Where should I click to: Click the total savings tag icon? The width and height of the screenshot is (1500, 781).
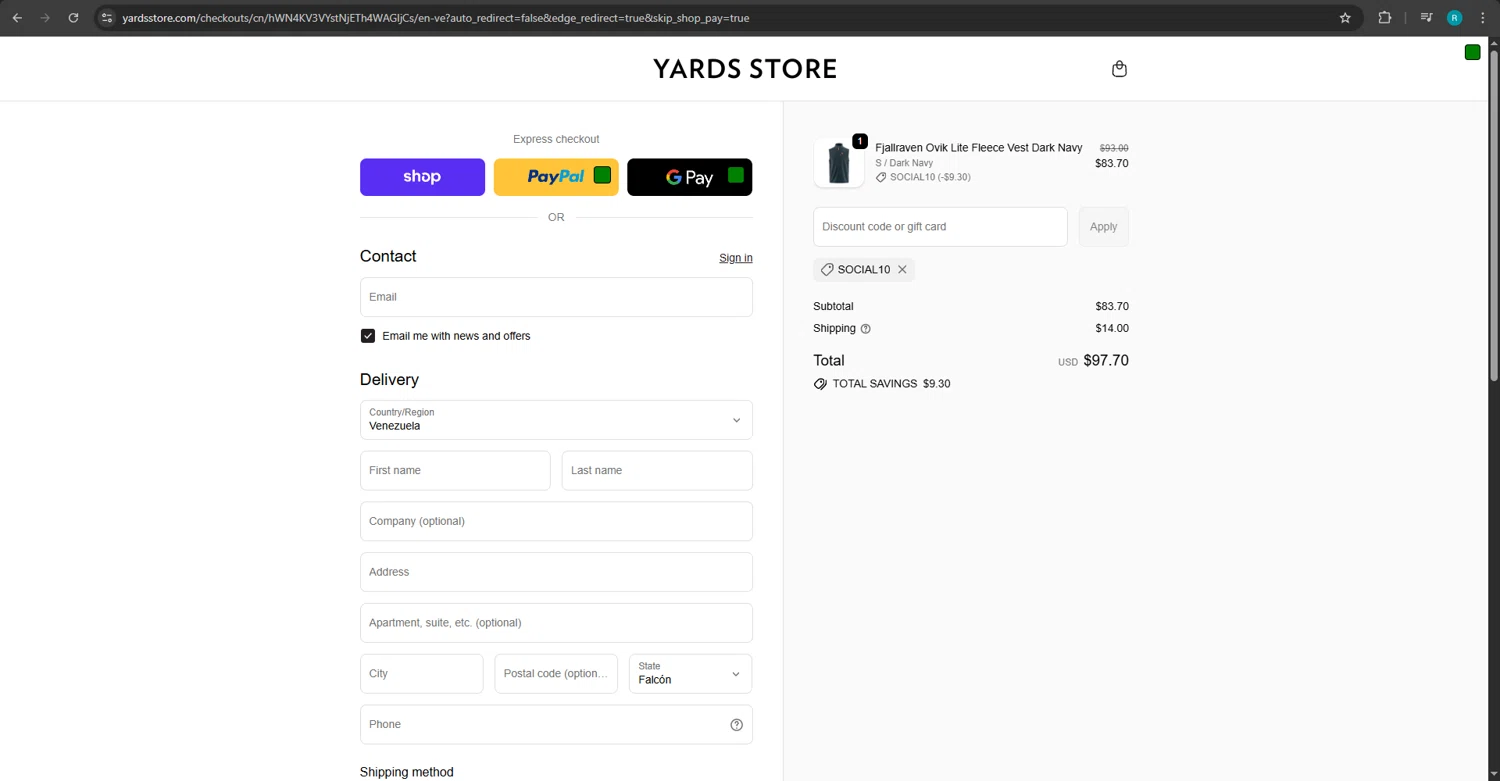tap(820, 384)
